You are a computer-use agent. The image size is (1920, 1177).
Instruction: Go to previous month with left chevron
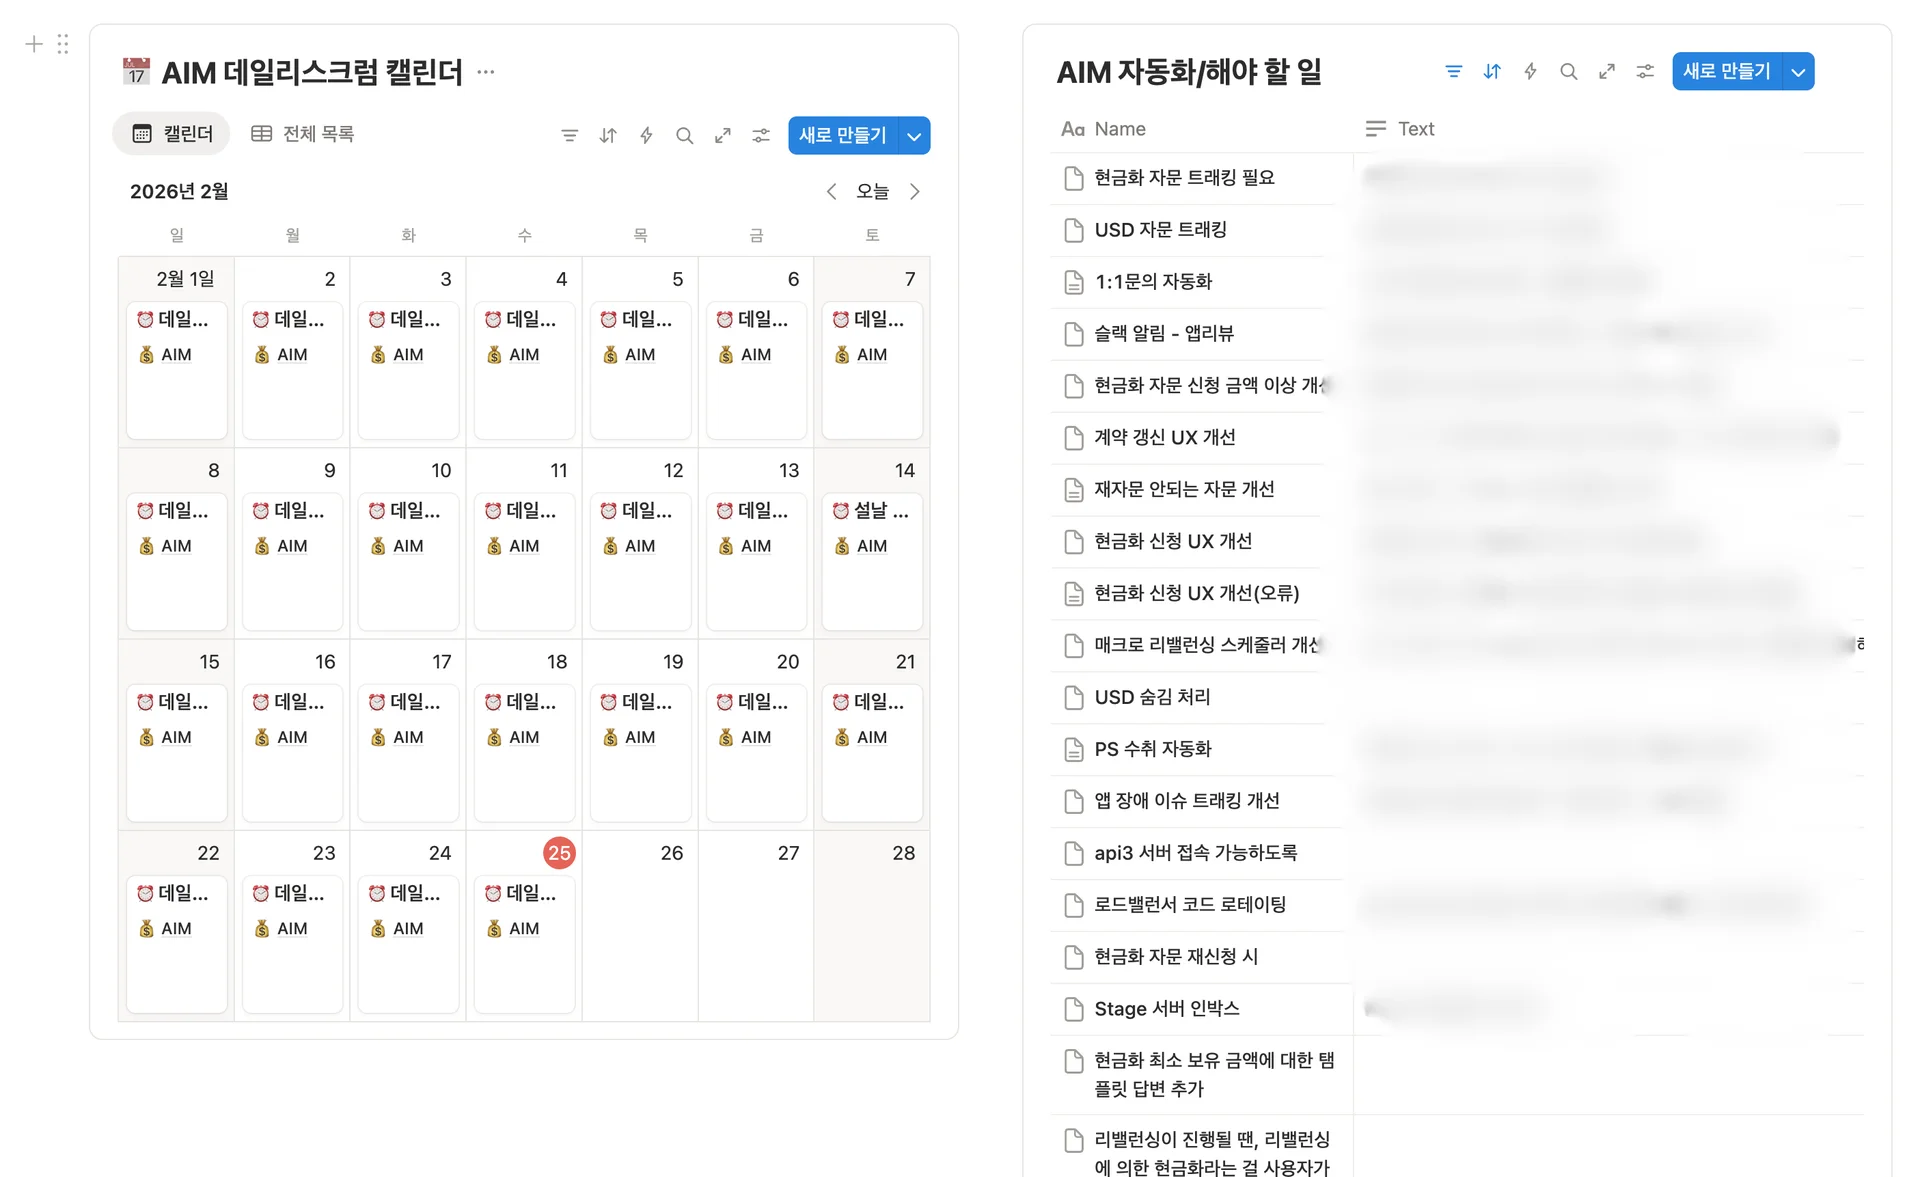[831, 192]
